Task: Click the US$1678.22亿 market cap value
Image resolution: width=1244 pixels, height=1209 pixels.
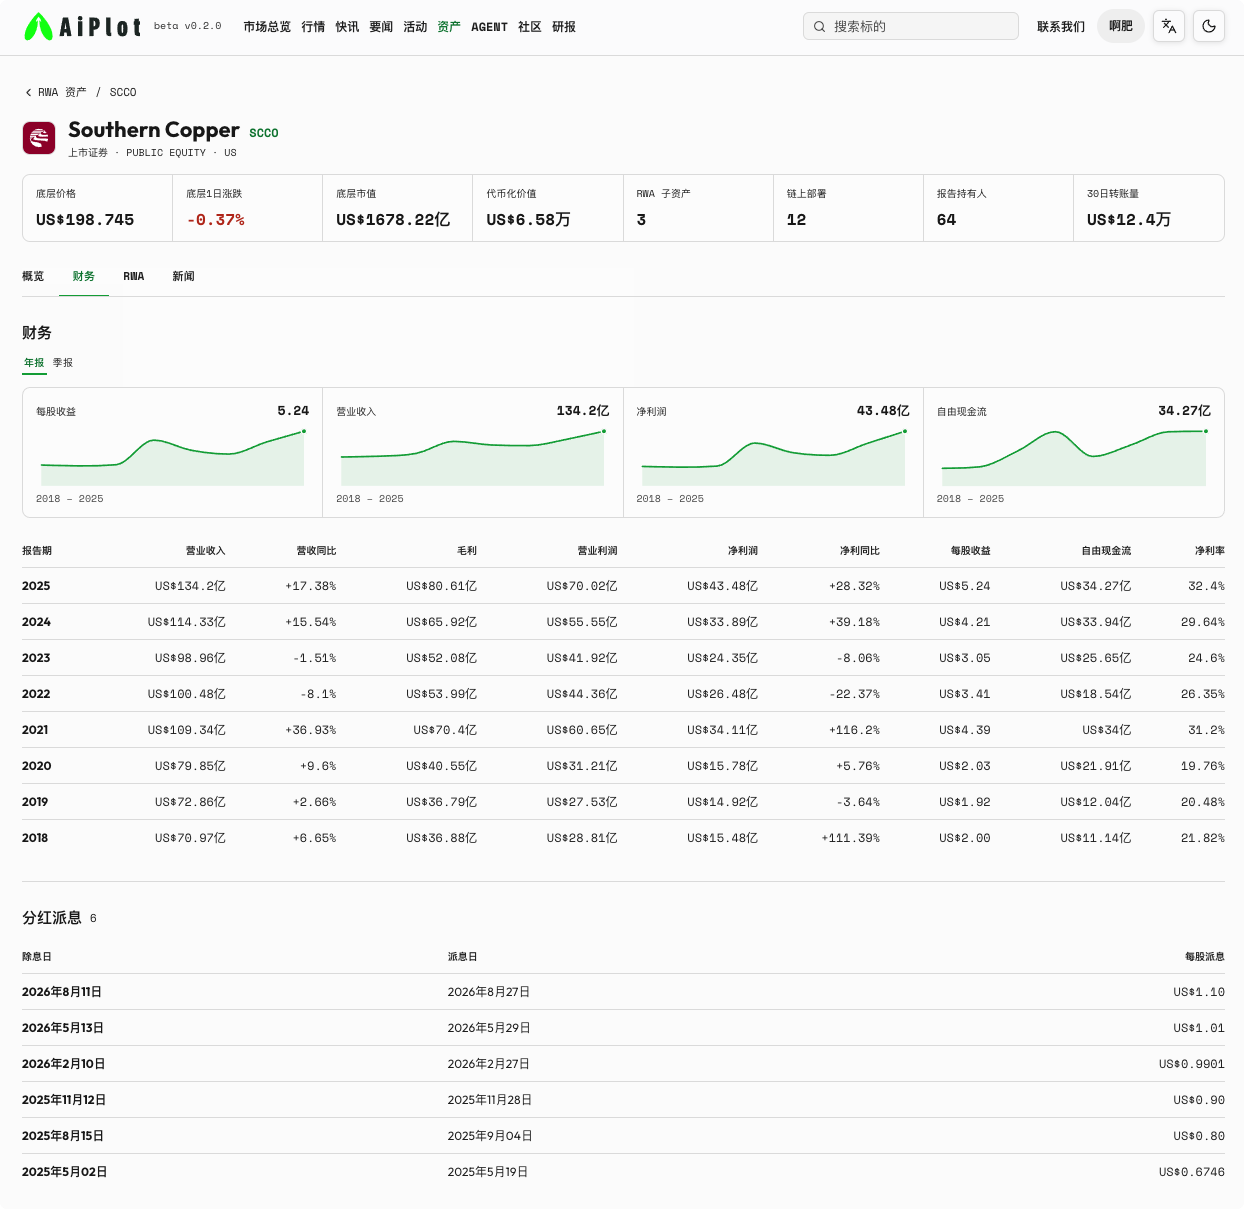Action: pyautogui.click(x=393, y=220)
